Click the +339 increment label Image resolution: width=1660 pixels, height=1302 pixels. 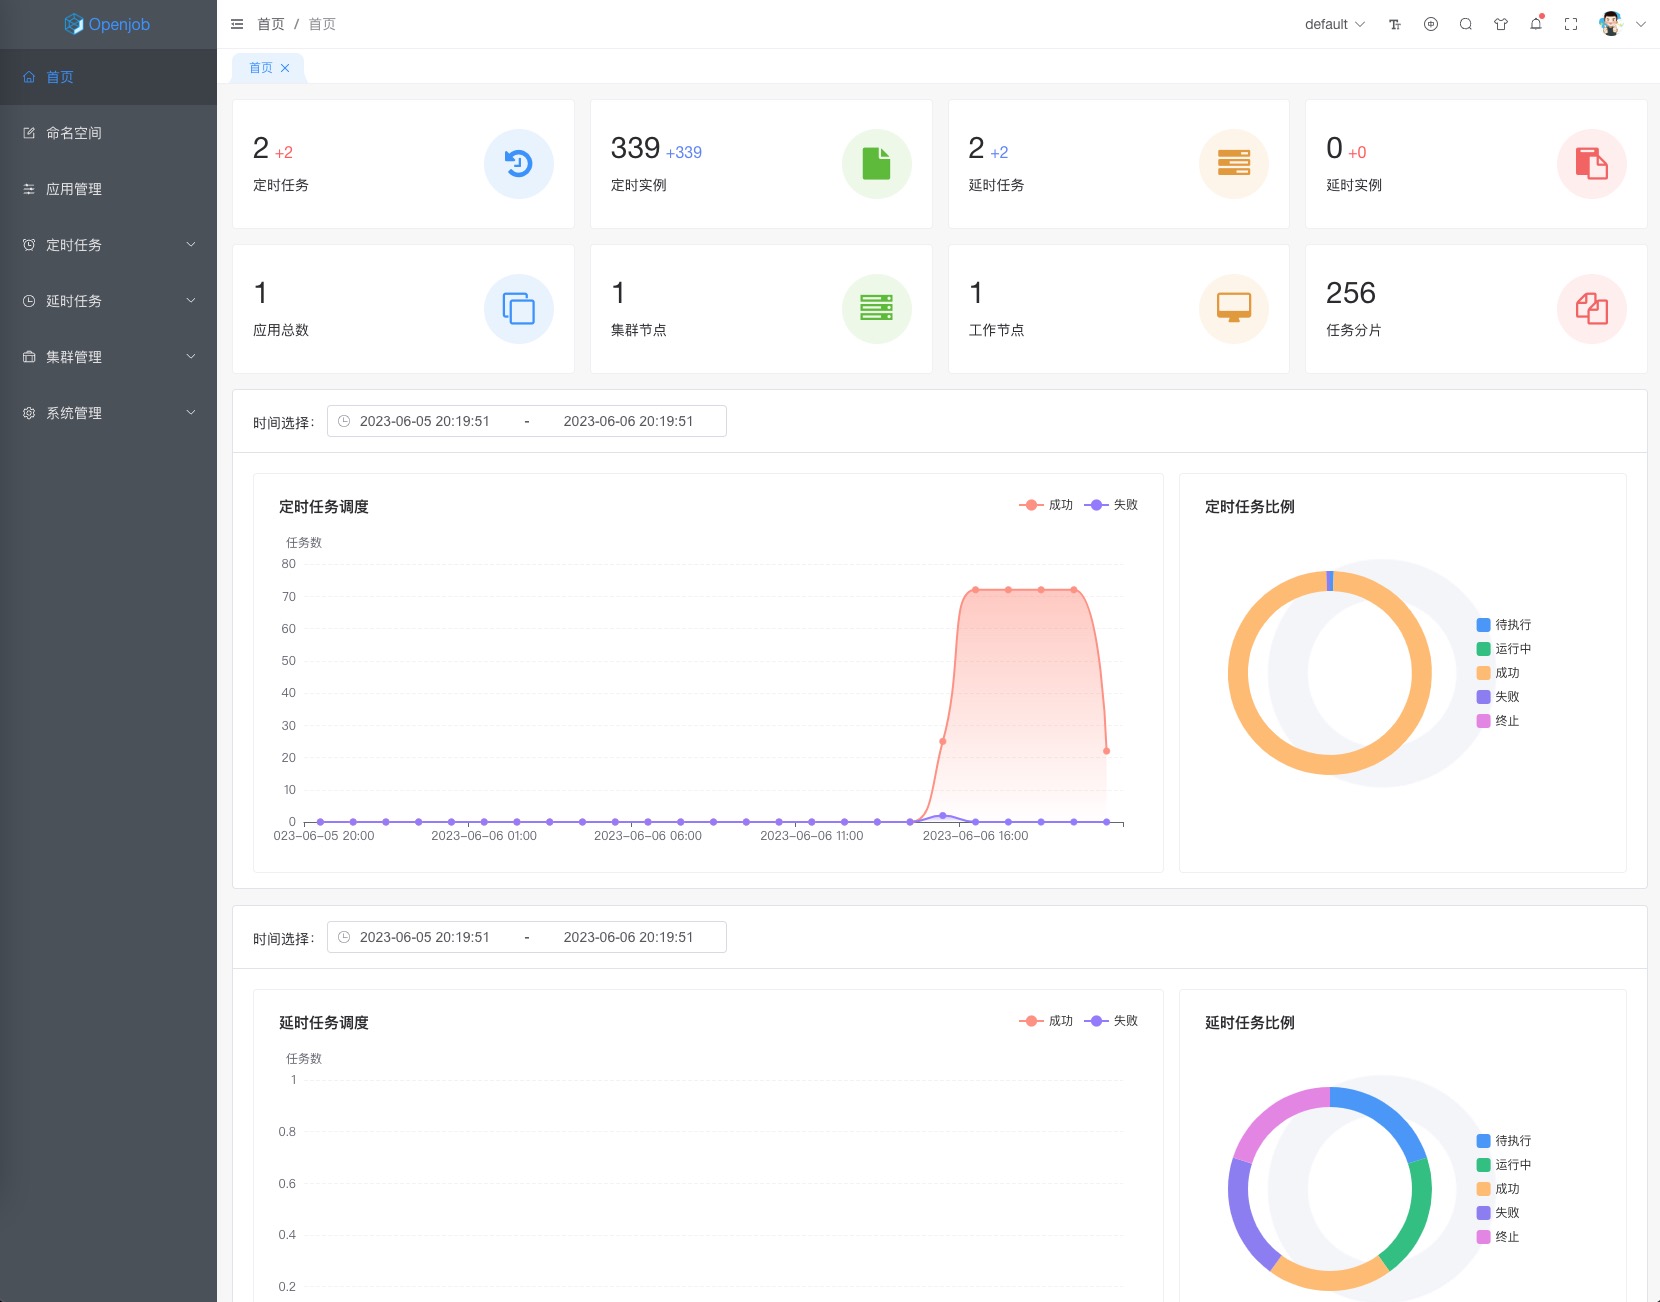[684, 153]
